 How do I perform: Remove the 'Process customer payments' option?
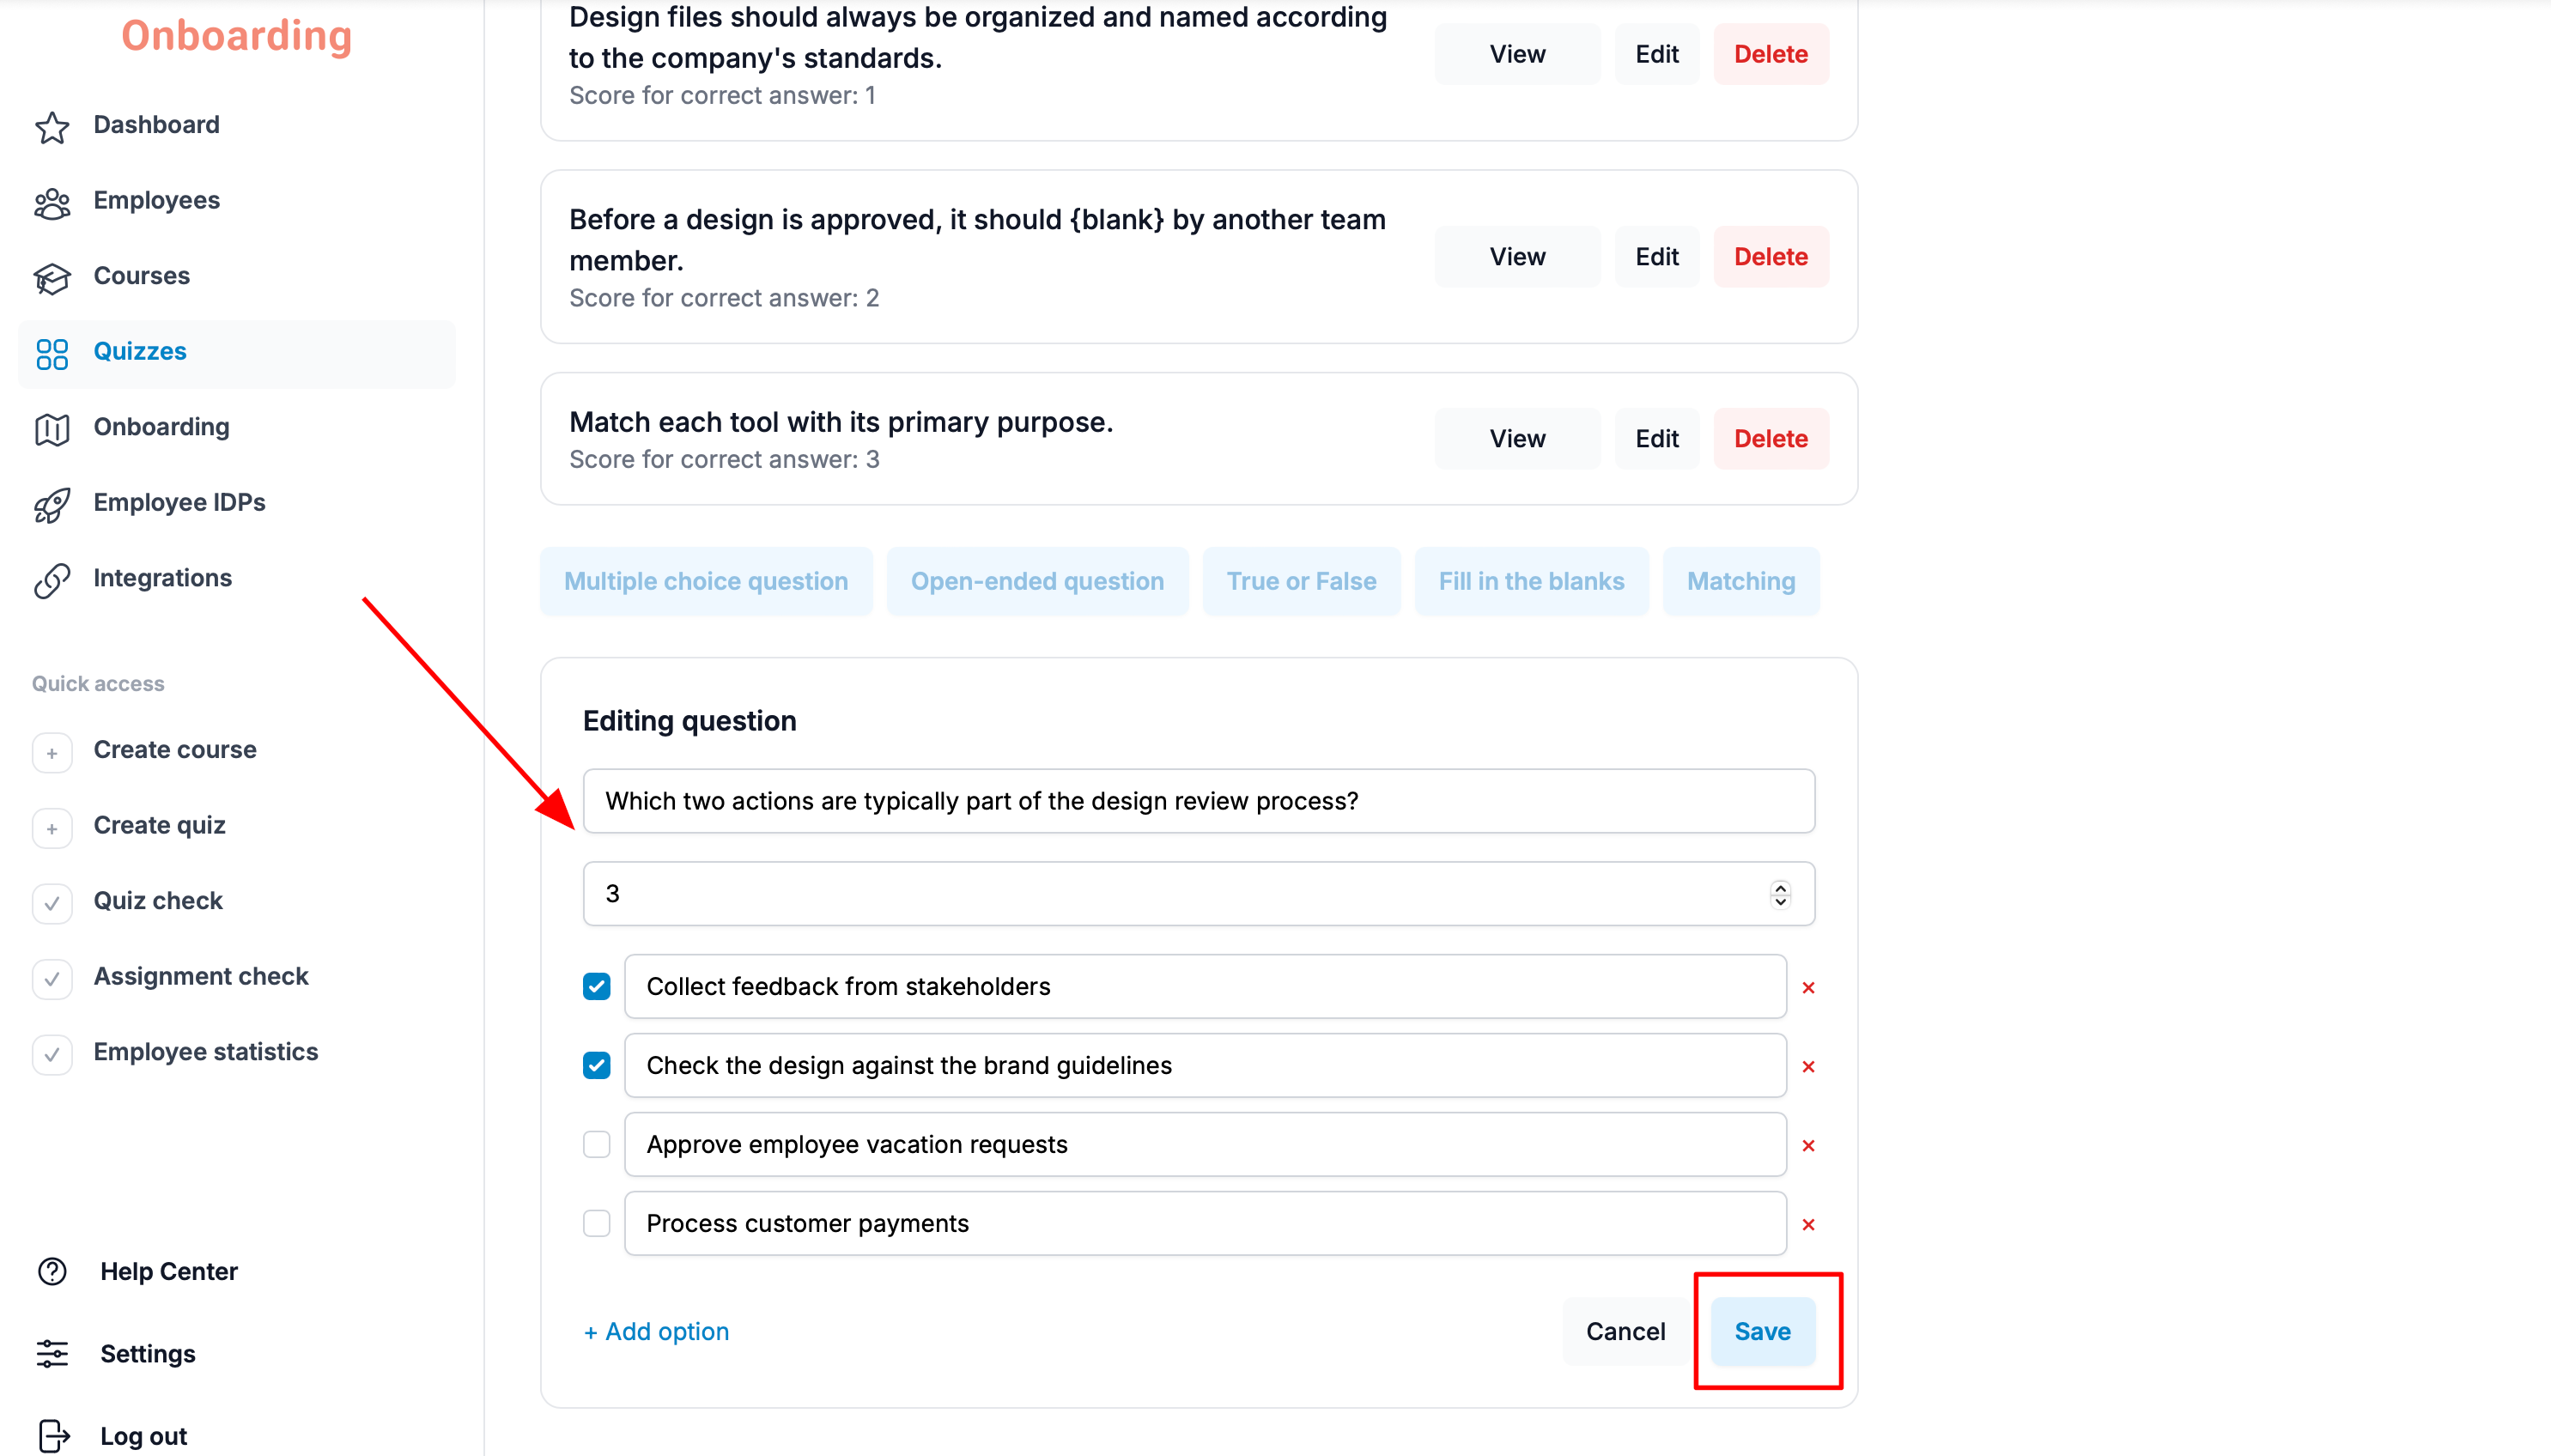(1808, 1224)
